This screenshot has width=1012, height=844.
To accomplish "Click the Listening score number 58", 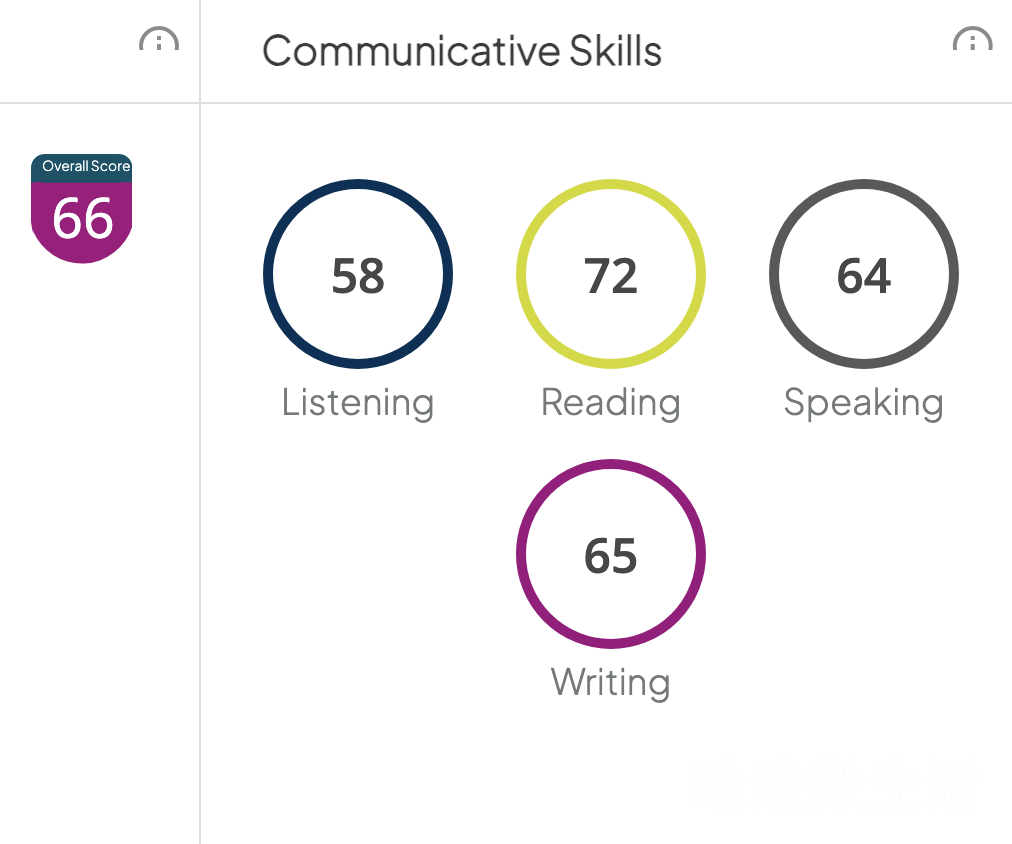I will pyautogui.click(x=358, y=275).
